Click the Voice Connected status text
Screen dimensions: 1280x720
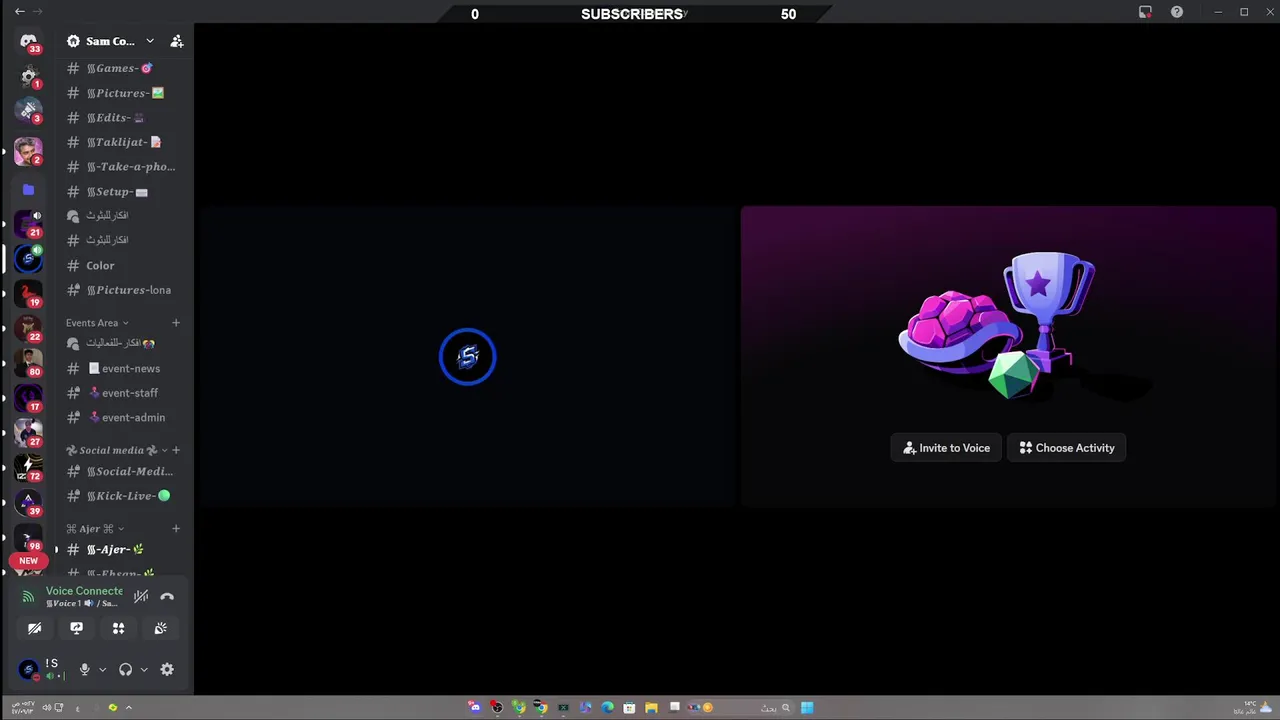84,591
